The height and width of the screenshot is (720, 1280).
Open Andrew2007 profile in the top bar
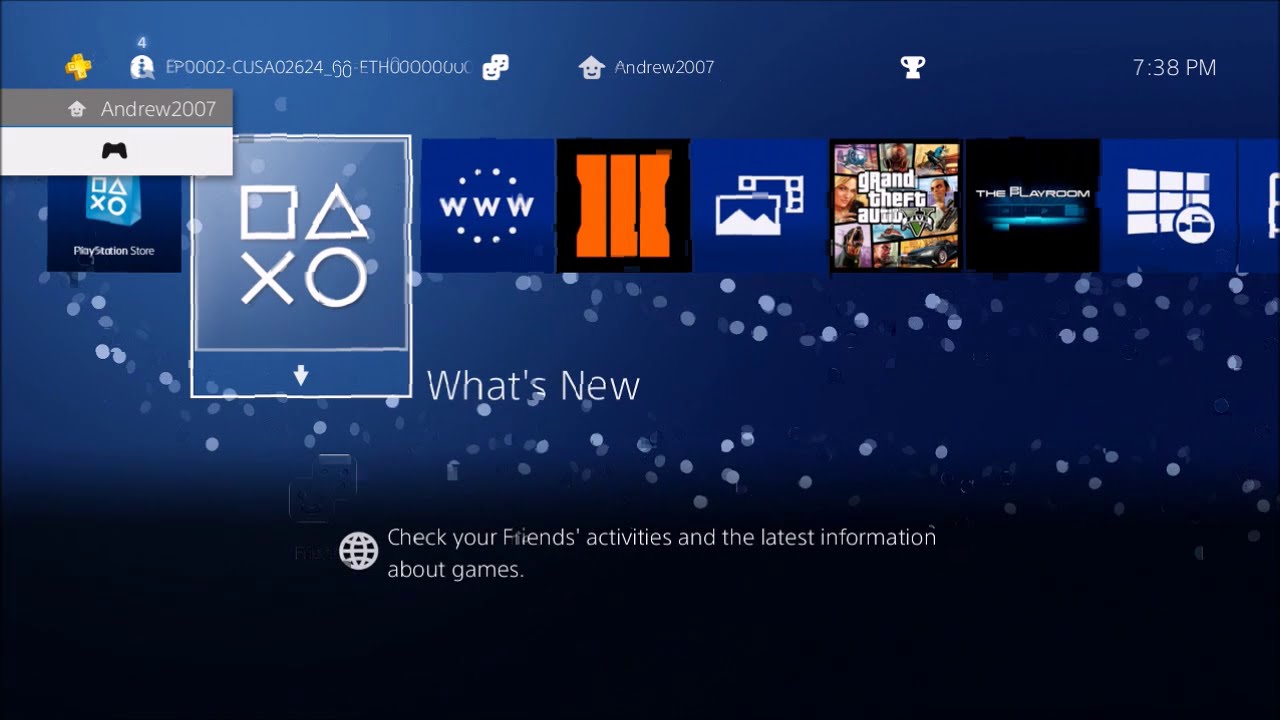[x=647, y=67]
